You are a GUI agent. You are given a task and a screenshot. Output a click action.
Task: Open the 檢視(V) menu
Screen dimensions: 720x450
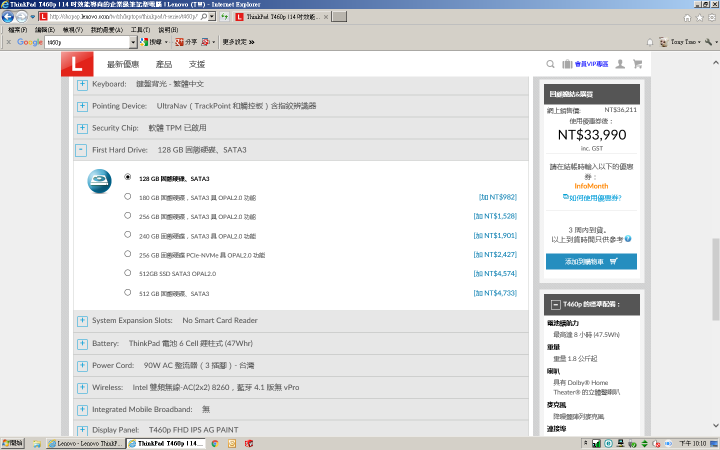[73, 30]
